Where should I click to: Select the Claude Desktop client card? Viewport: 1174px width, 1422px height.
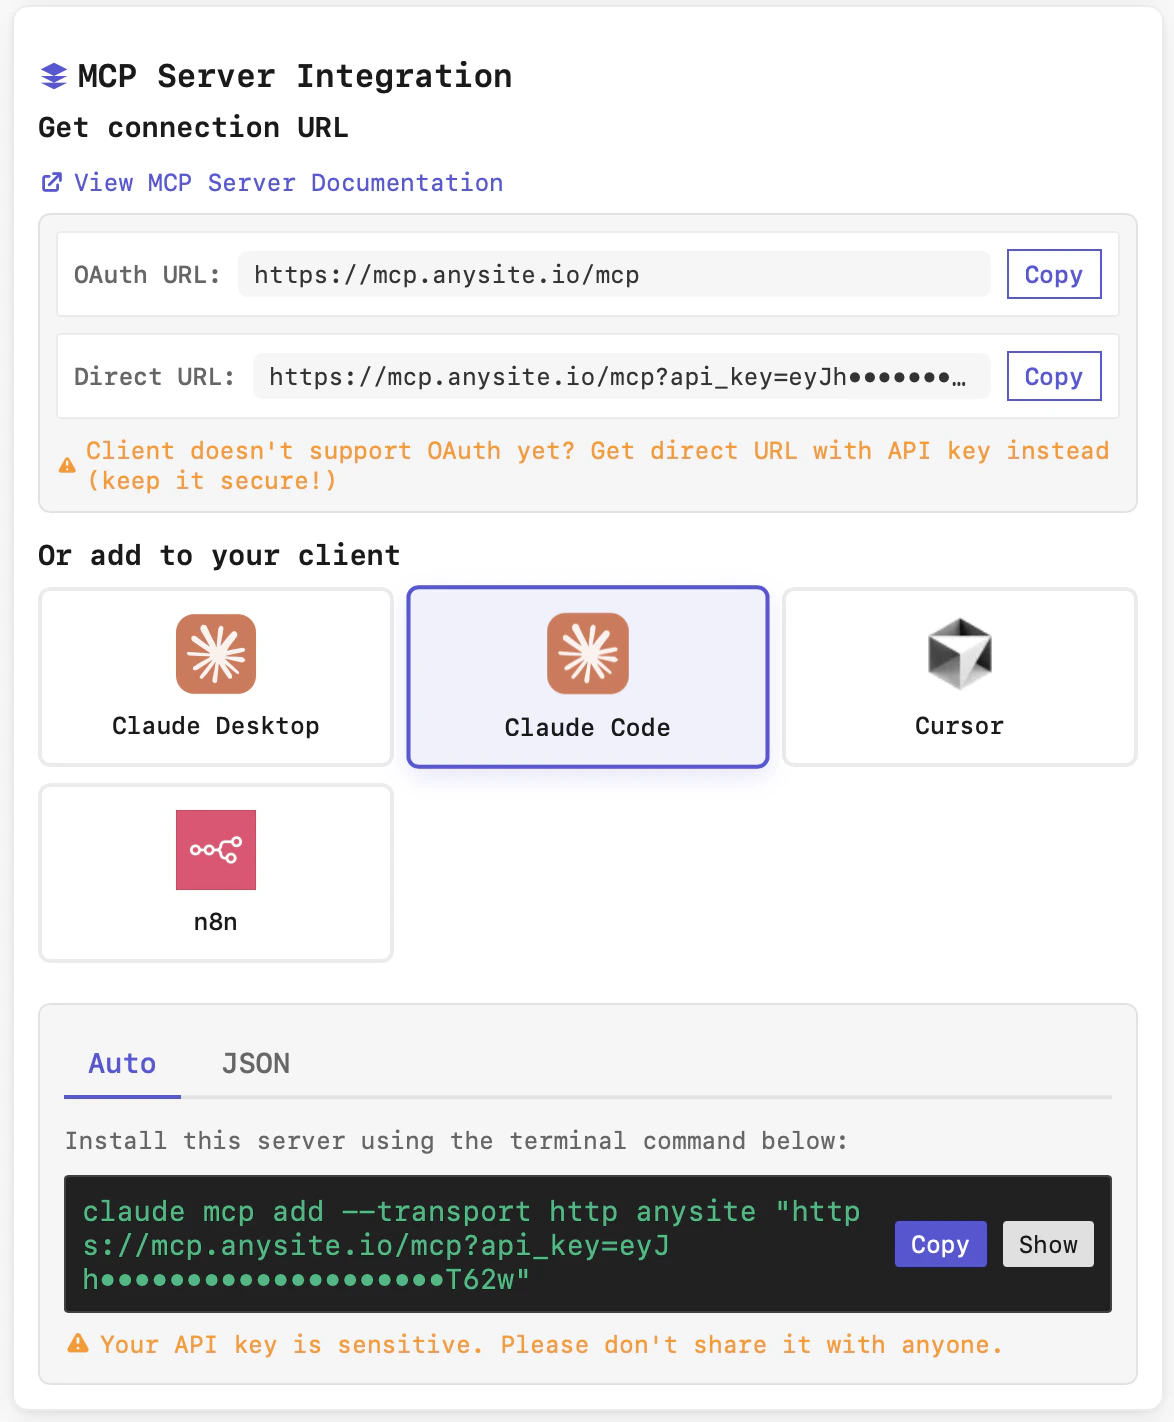(x=215, y=677)
